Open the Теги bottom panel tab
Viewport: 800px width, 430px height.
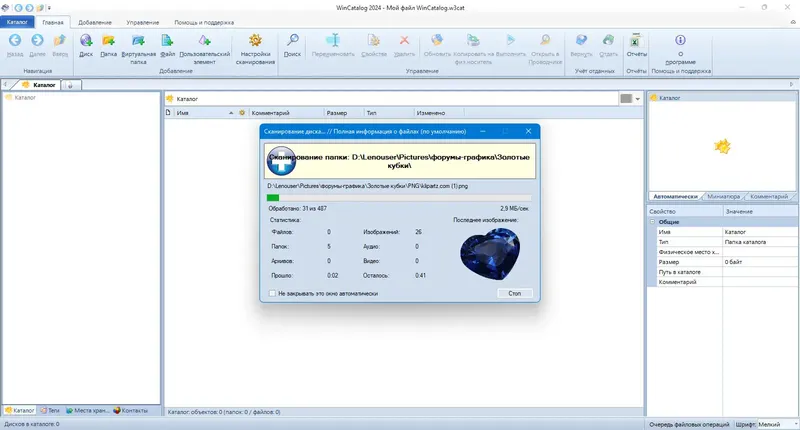(x=50, y=410)
